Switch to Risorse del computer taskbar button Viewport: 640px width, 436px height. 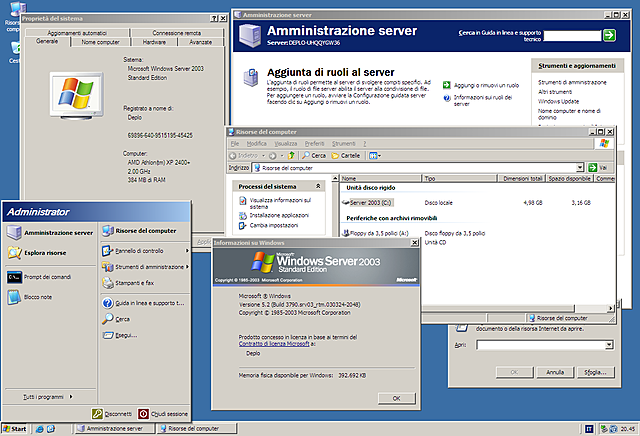[197, 429]
